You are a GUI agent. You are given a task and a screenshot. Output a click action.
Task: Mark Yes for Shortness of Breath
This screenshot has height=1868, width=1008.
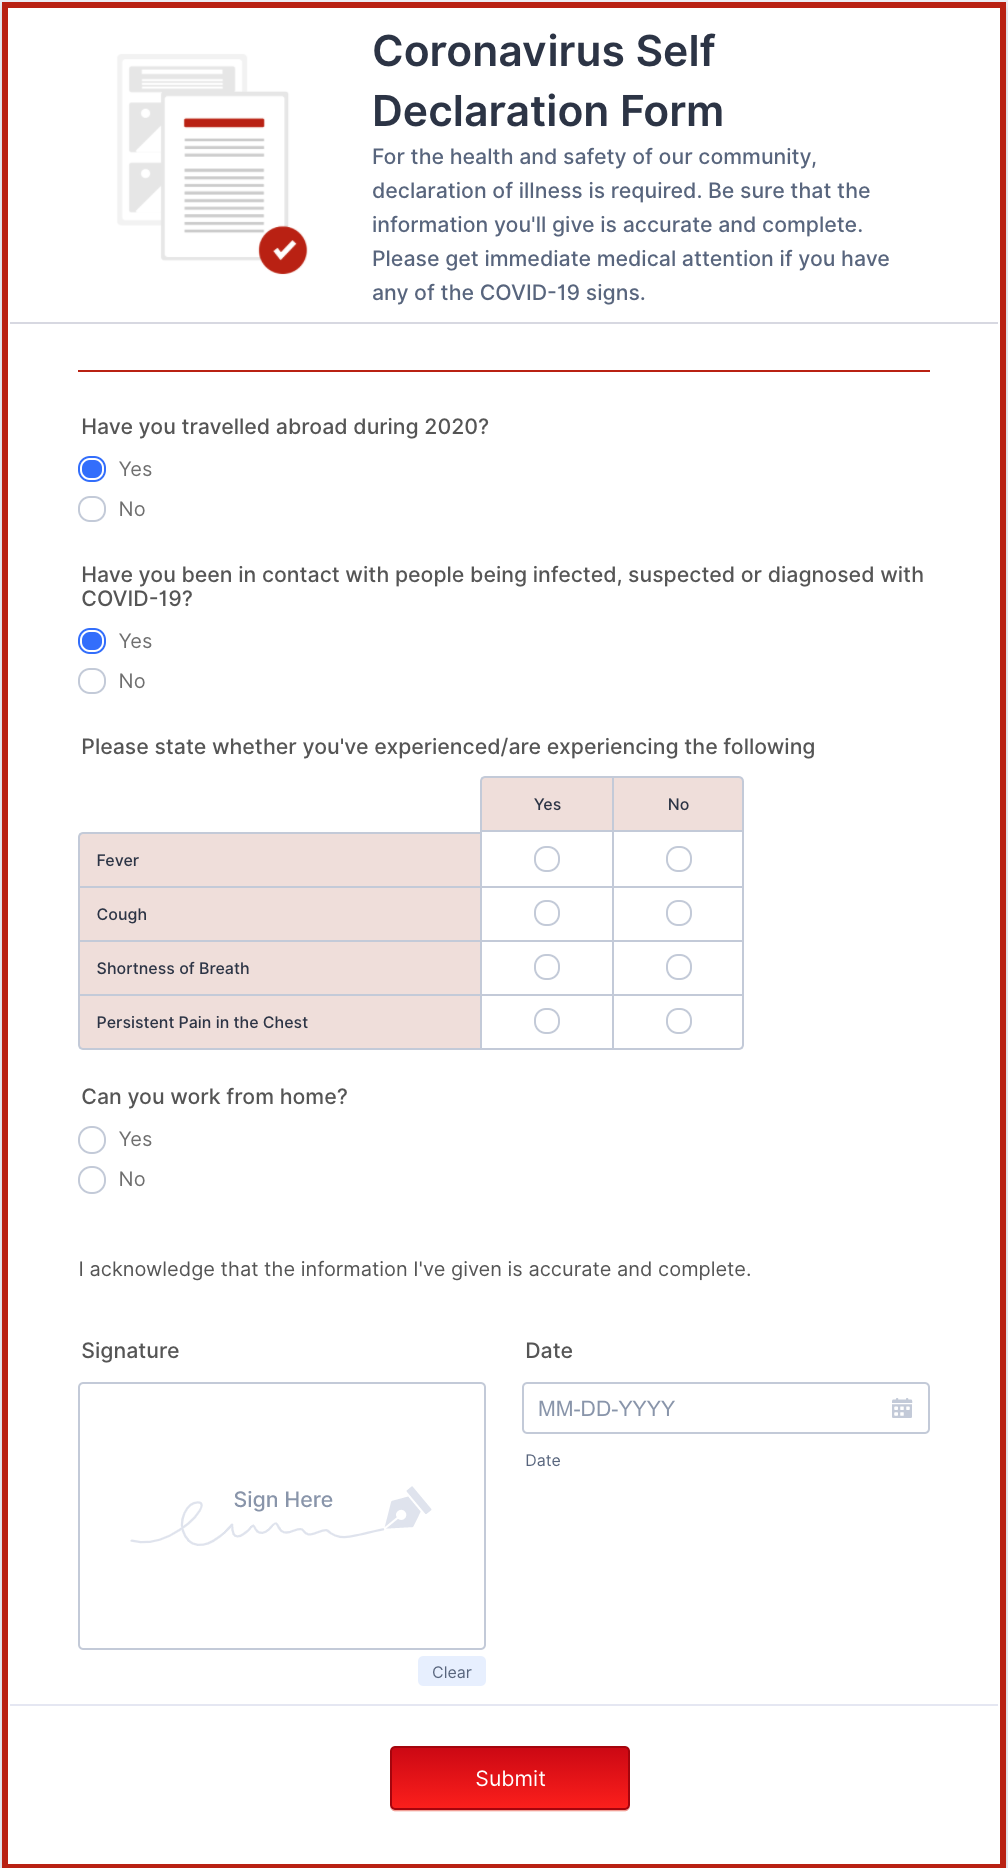click(x=547, y=967)
